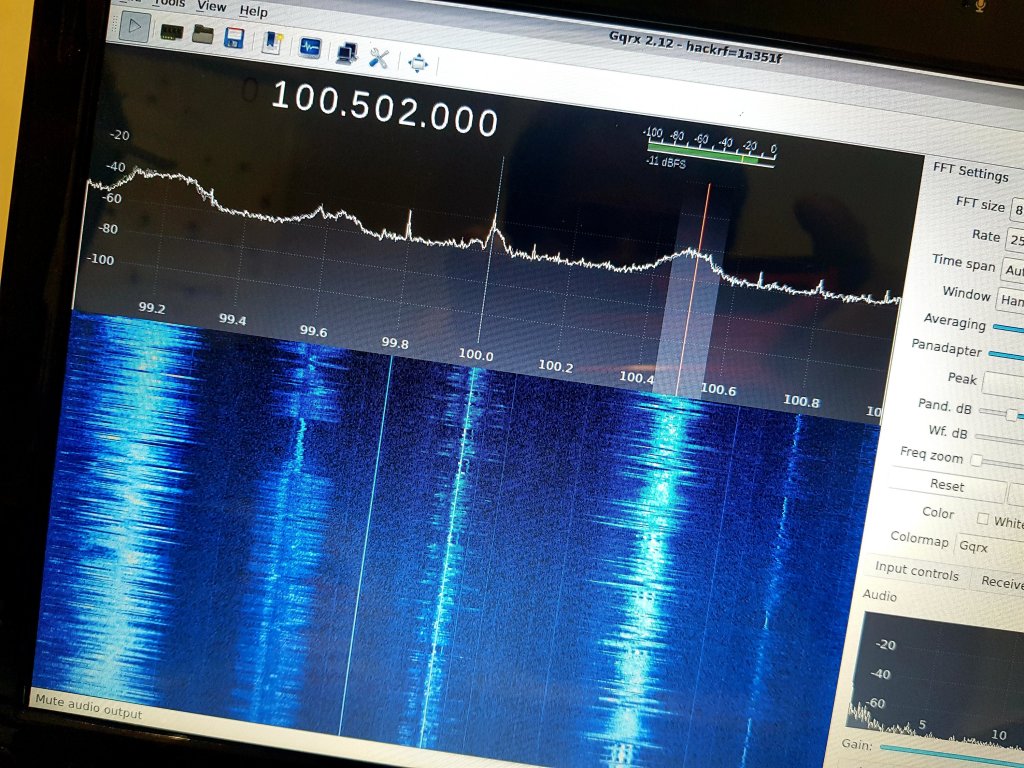Switch to the Input controls tab
The height and width of the screenshot is (768, 1024).
point(916,572)
